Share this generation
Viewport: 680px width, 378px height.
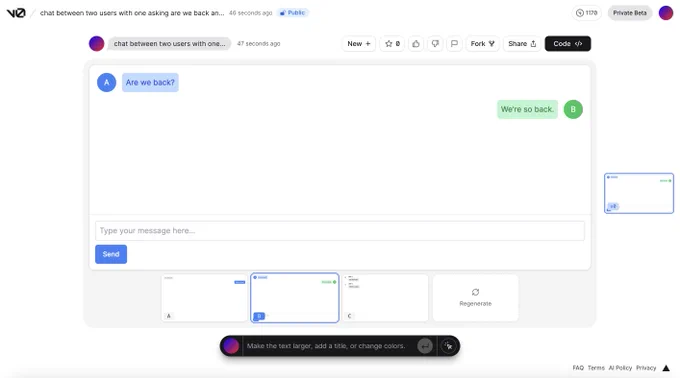point(522,43)
